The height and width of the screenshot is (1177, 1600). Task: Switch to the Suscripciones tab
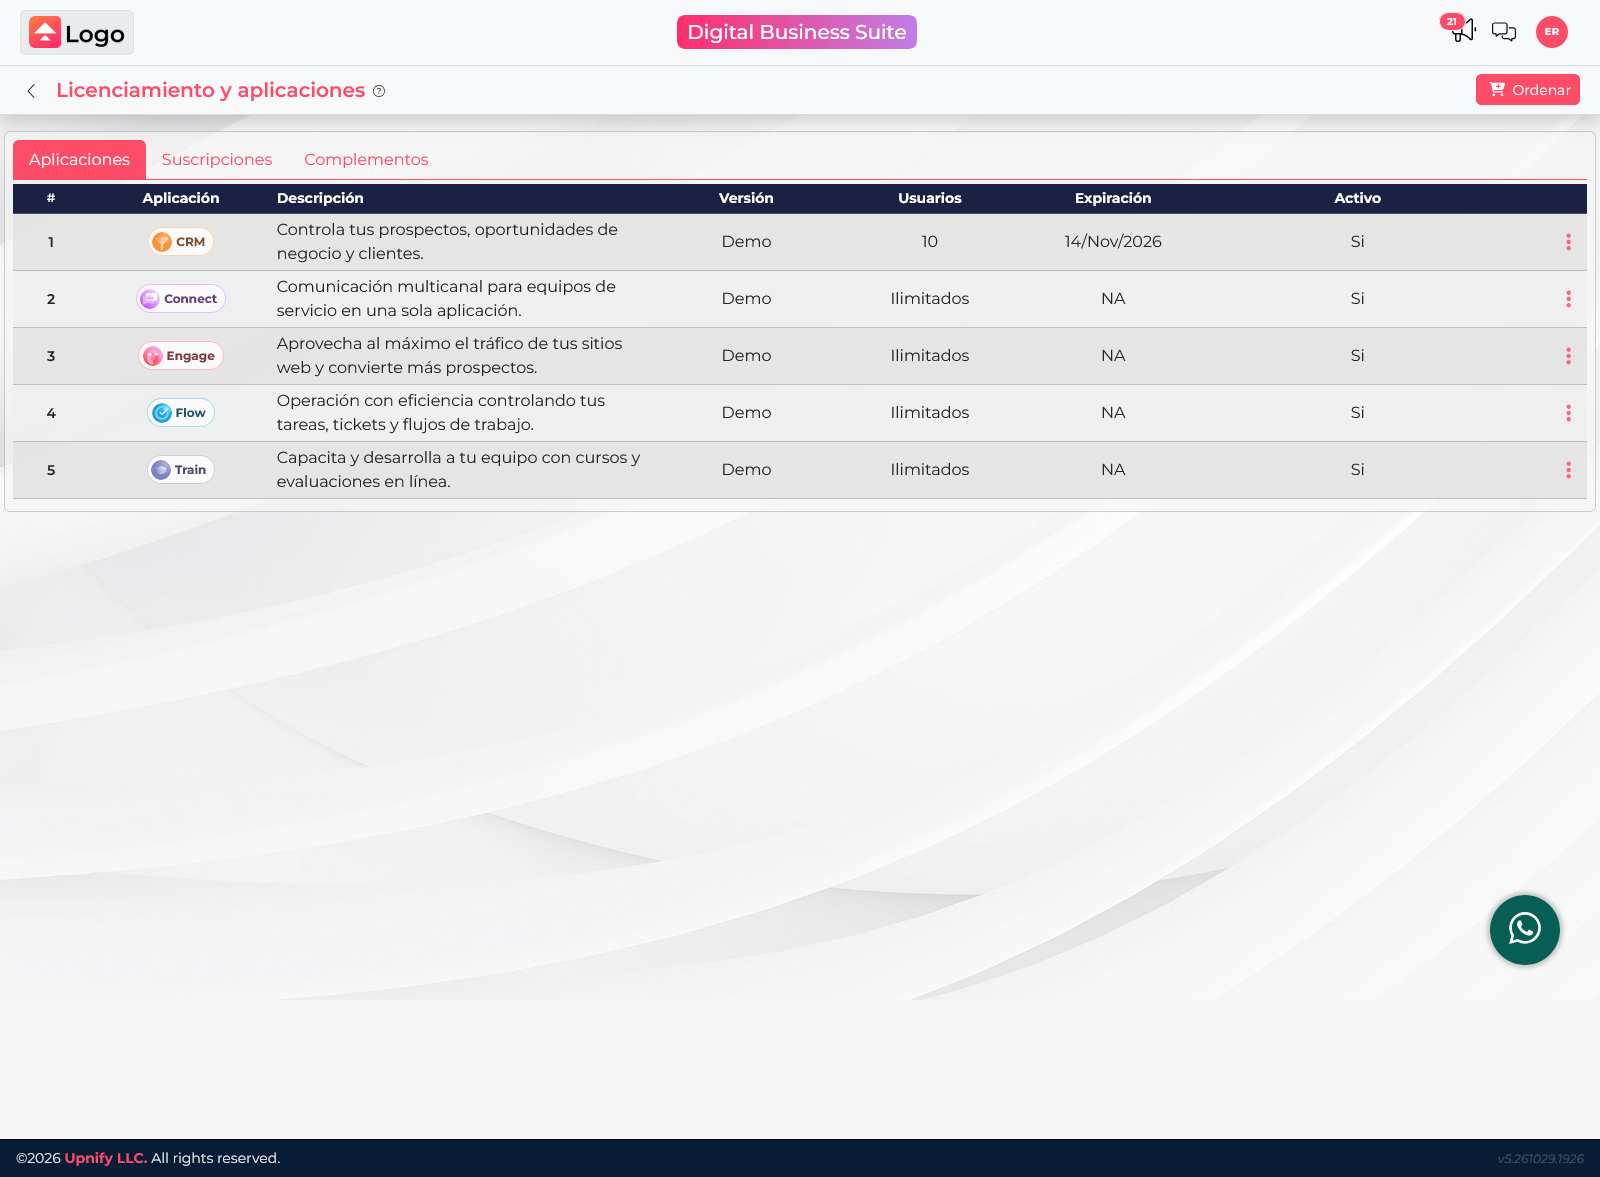point(217,160)
